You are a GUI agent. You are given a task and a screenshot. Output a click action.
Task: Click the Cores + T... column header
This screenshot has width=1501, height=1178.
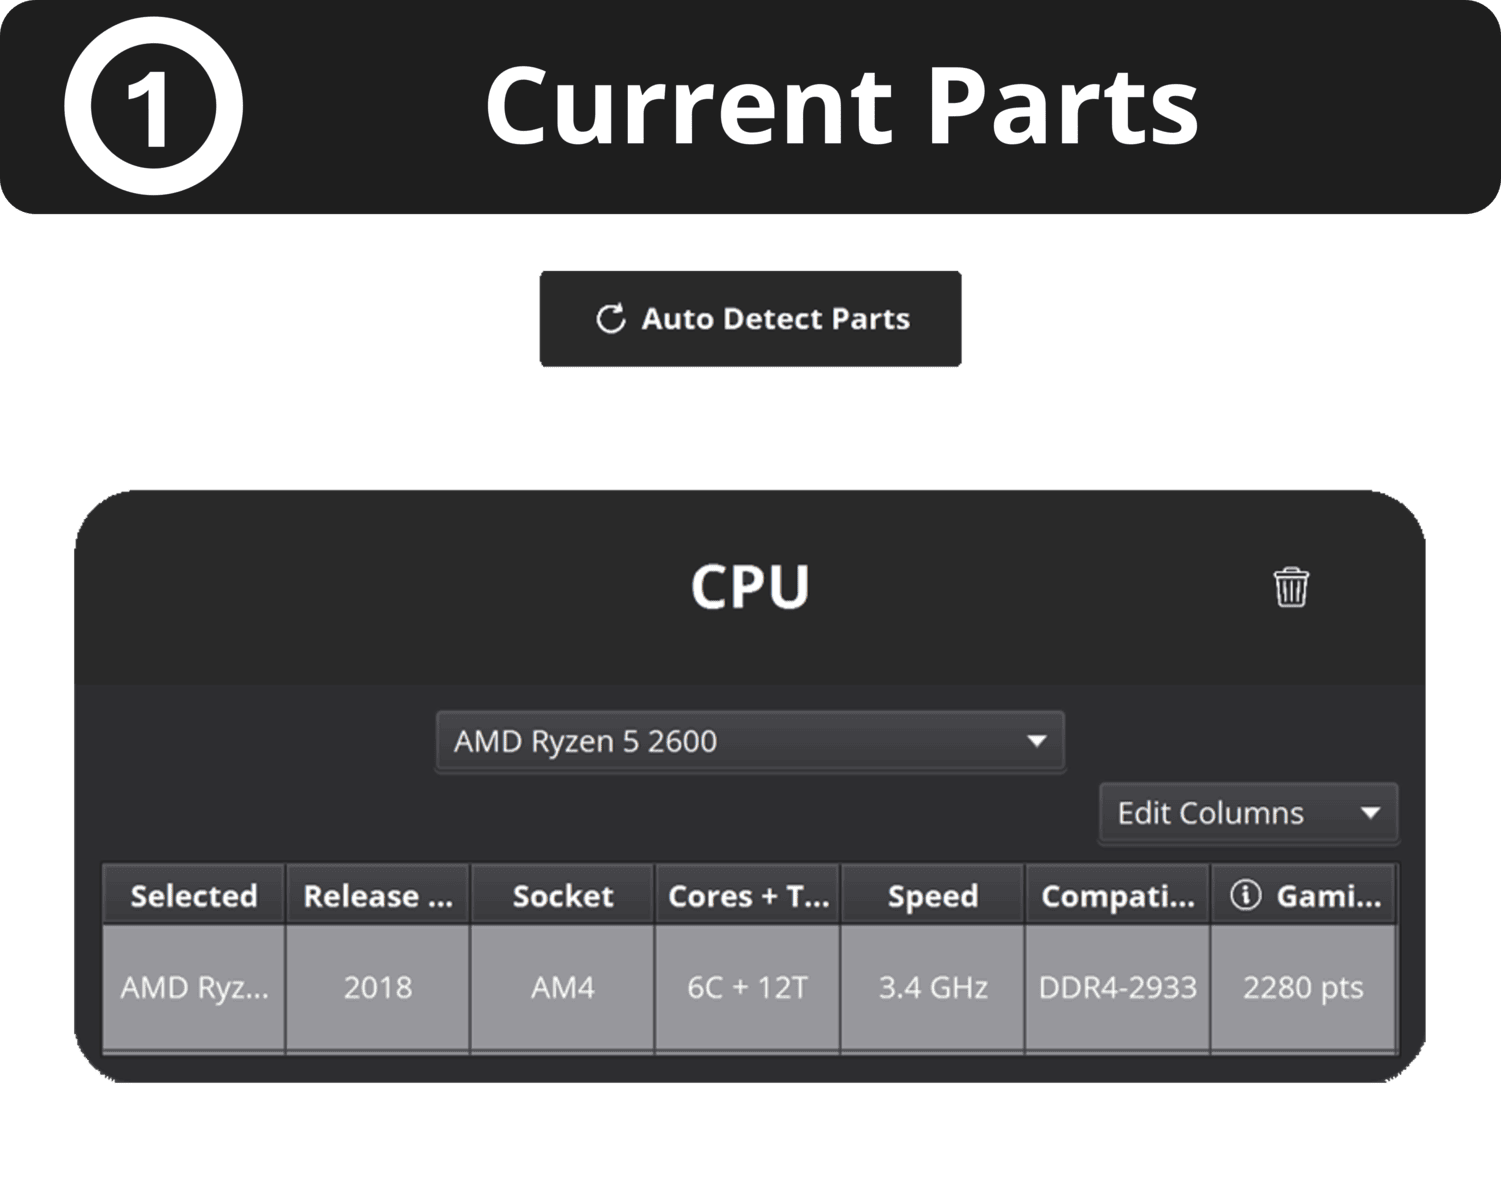coord(748,895)
